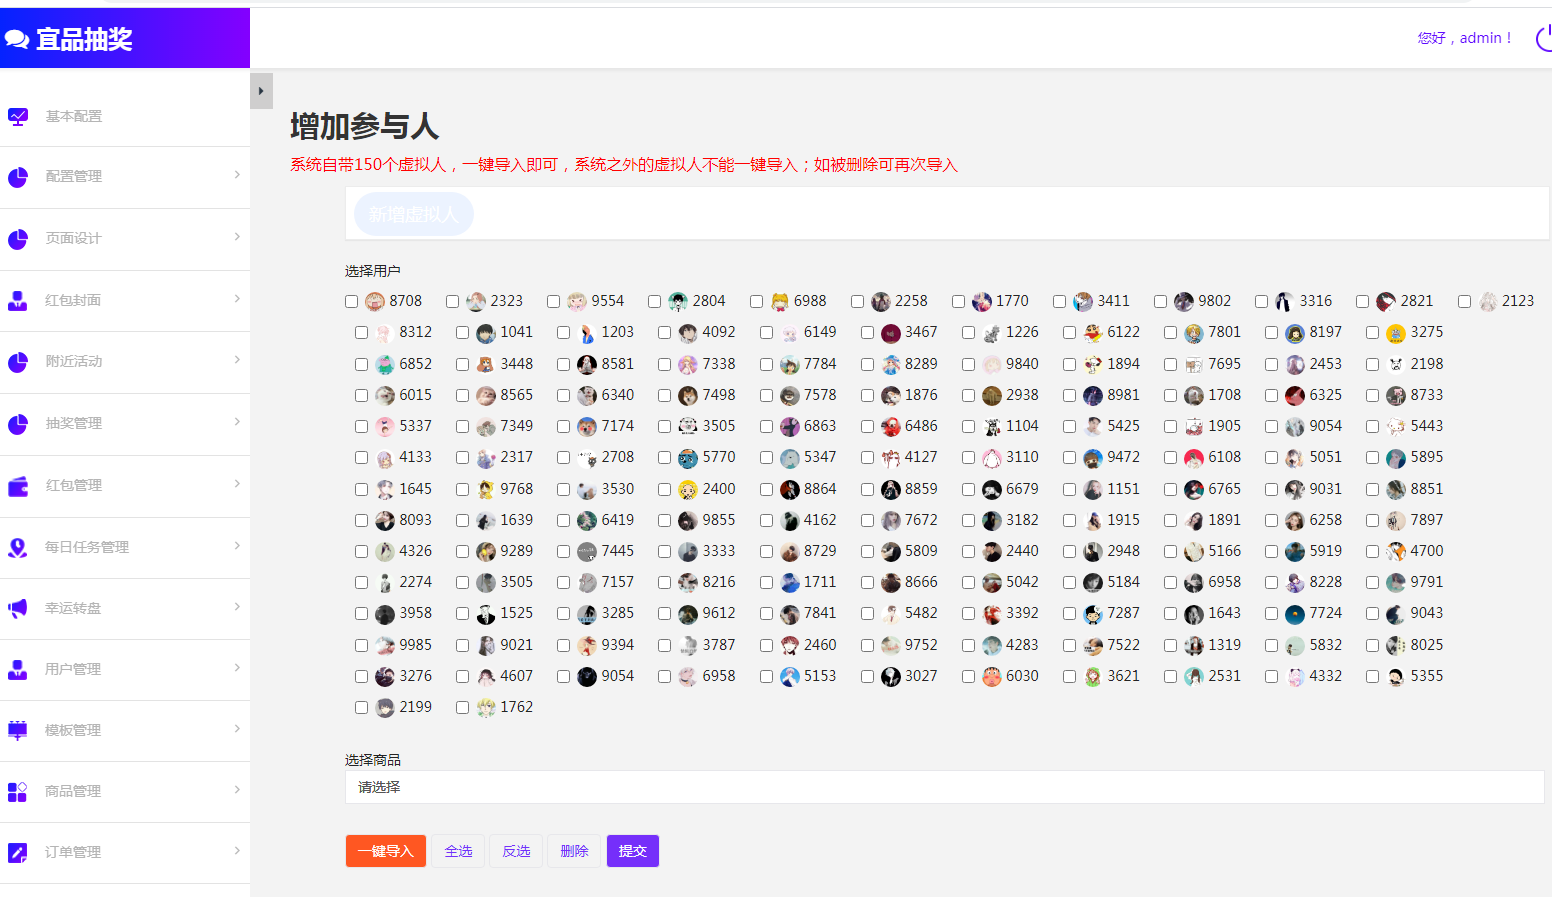Click the 全选 button
Viewport: 1552px width, 897px height.
pyautogui.click(x=459, y=851)
